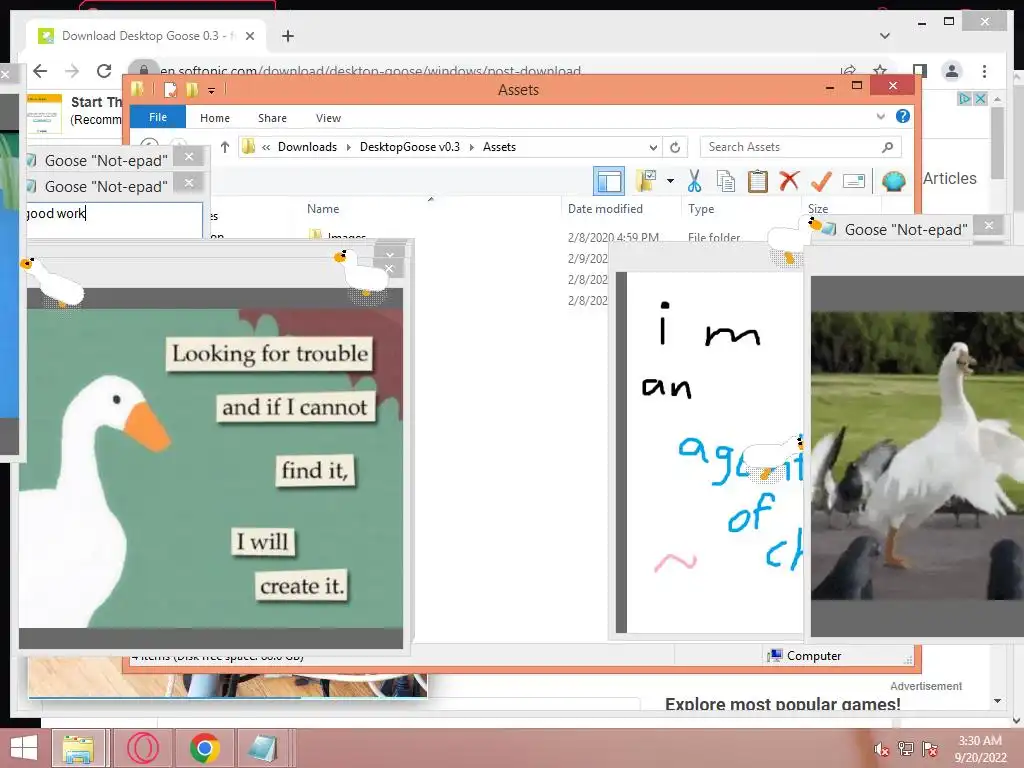Viewport: 1024px width, 768px height.
Task: Expand the double-chevron before Downloads
Action: (266, 148)
